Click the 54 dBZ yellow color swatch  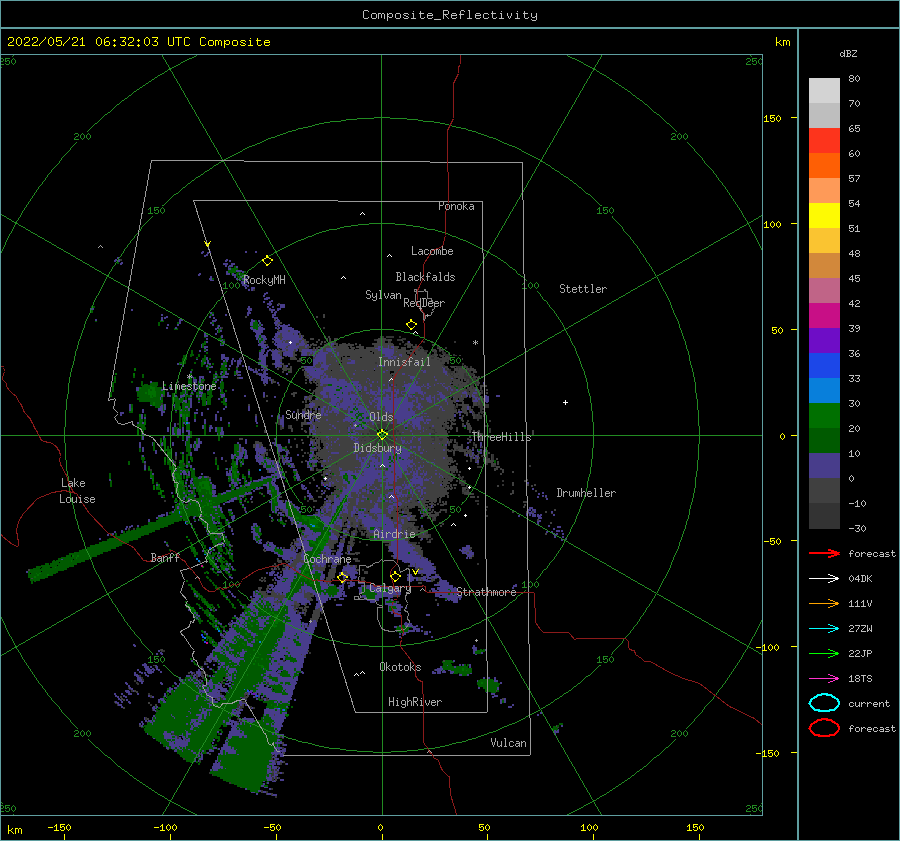[x=824, y=215]
